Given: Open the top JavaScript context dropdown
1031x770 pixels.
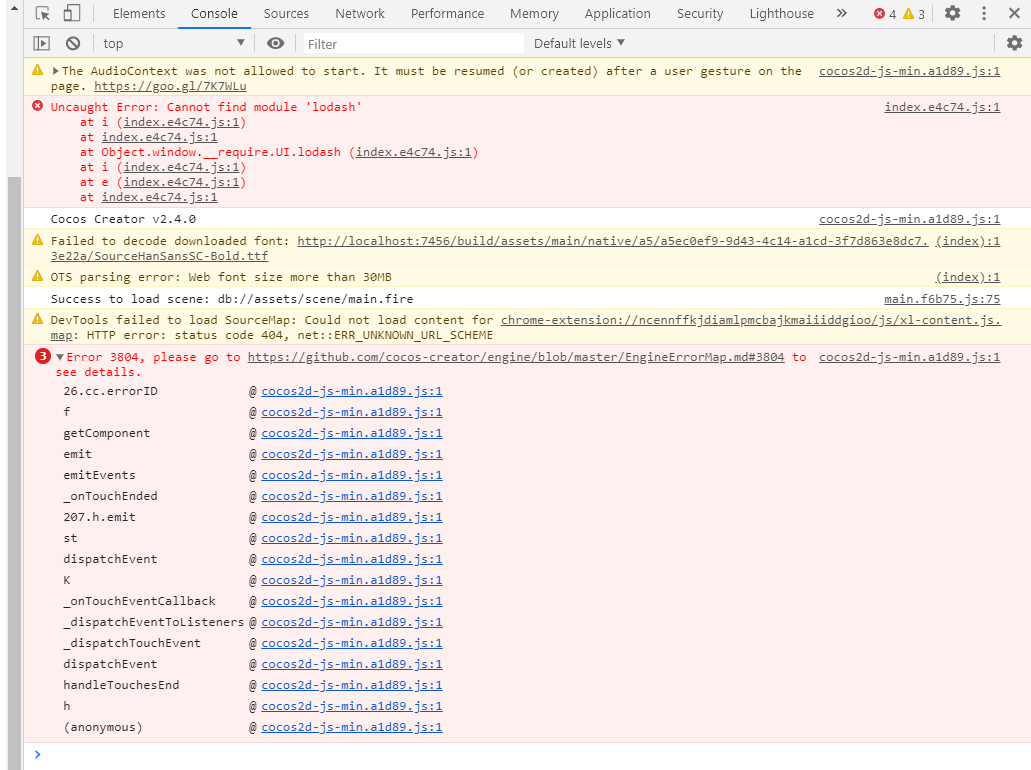Looking at the screenshot, I should tap(174, 43).
